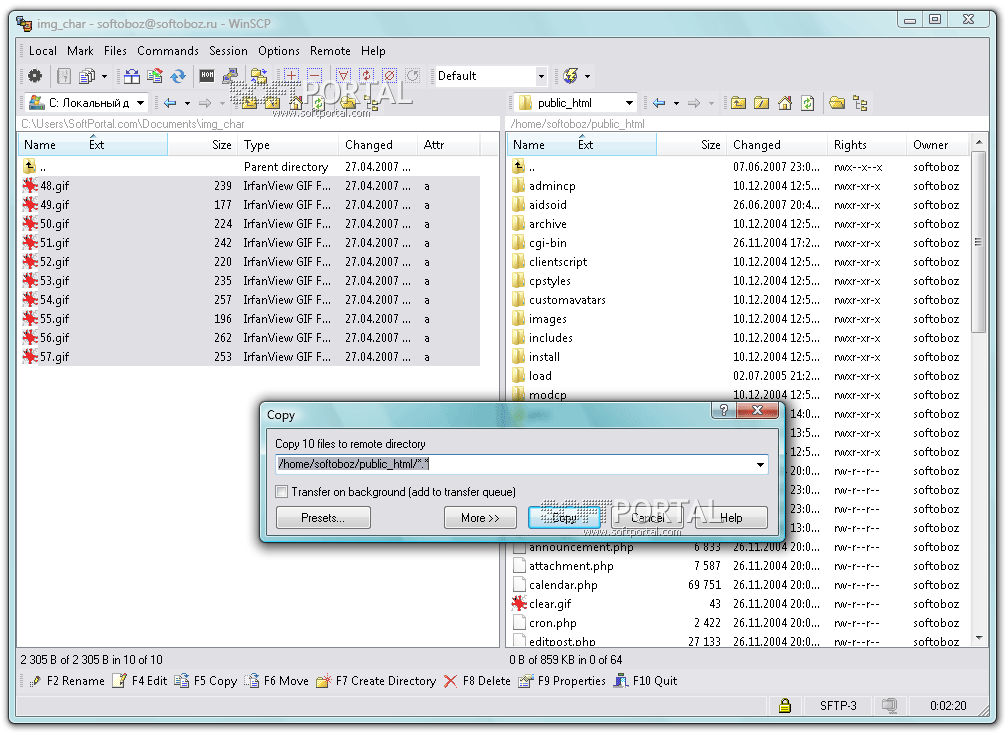Go back in remote panel history
1005x739 pixels.
click(x=659, y=103)
